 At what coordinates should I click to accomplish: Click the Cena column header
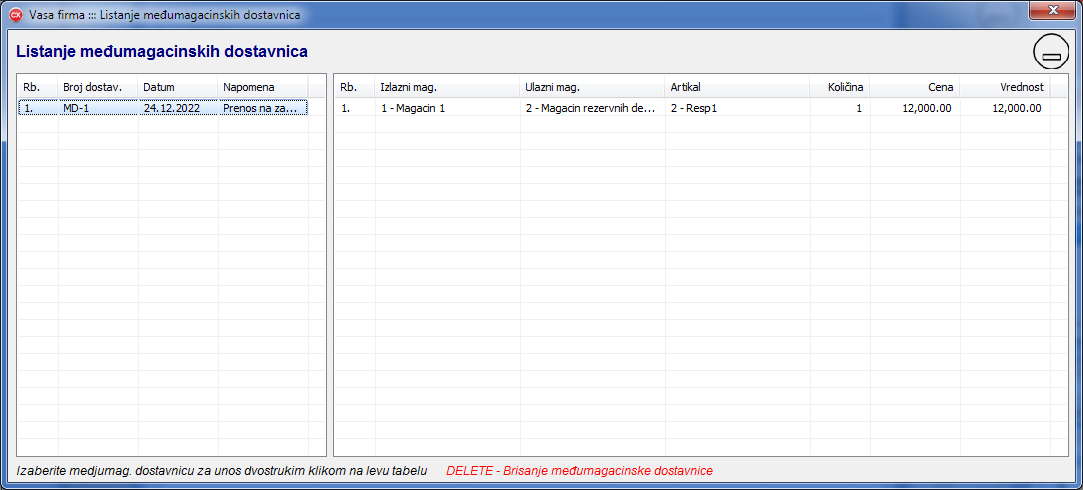(914, 87)
